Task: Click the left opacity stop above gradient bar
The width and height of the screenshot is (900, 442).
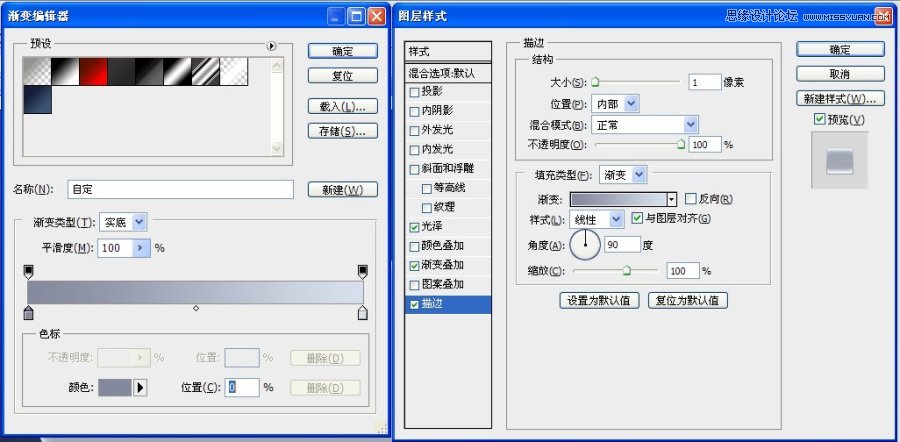Action: click(x=29, y=272)
